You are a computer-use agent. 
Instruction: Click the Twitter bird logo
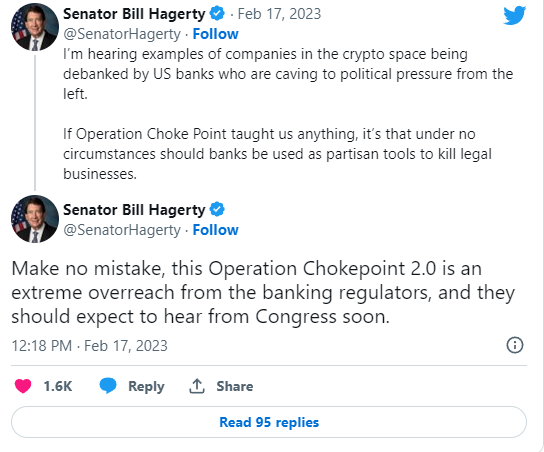515,16
